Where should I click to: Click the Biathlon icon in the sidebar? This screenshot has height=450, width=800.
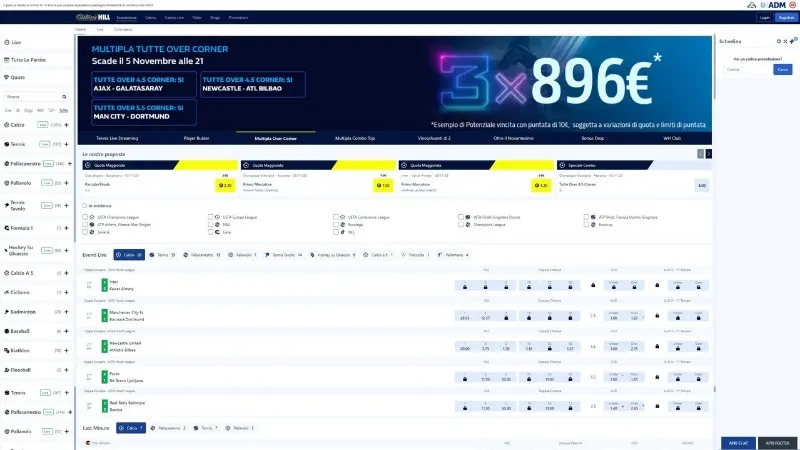pos(7,351)
